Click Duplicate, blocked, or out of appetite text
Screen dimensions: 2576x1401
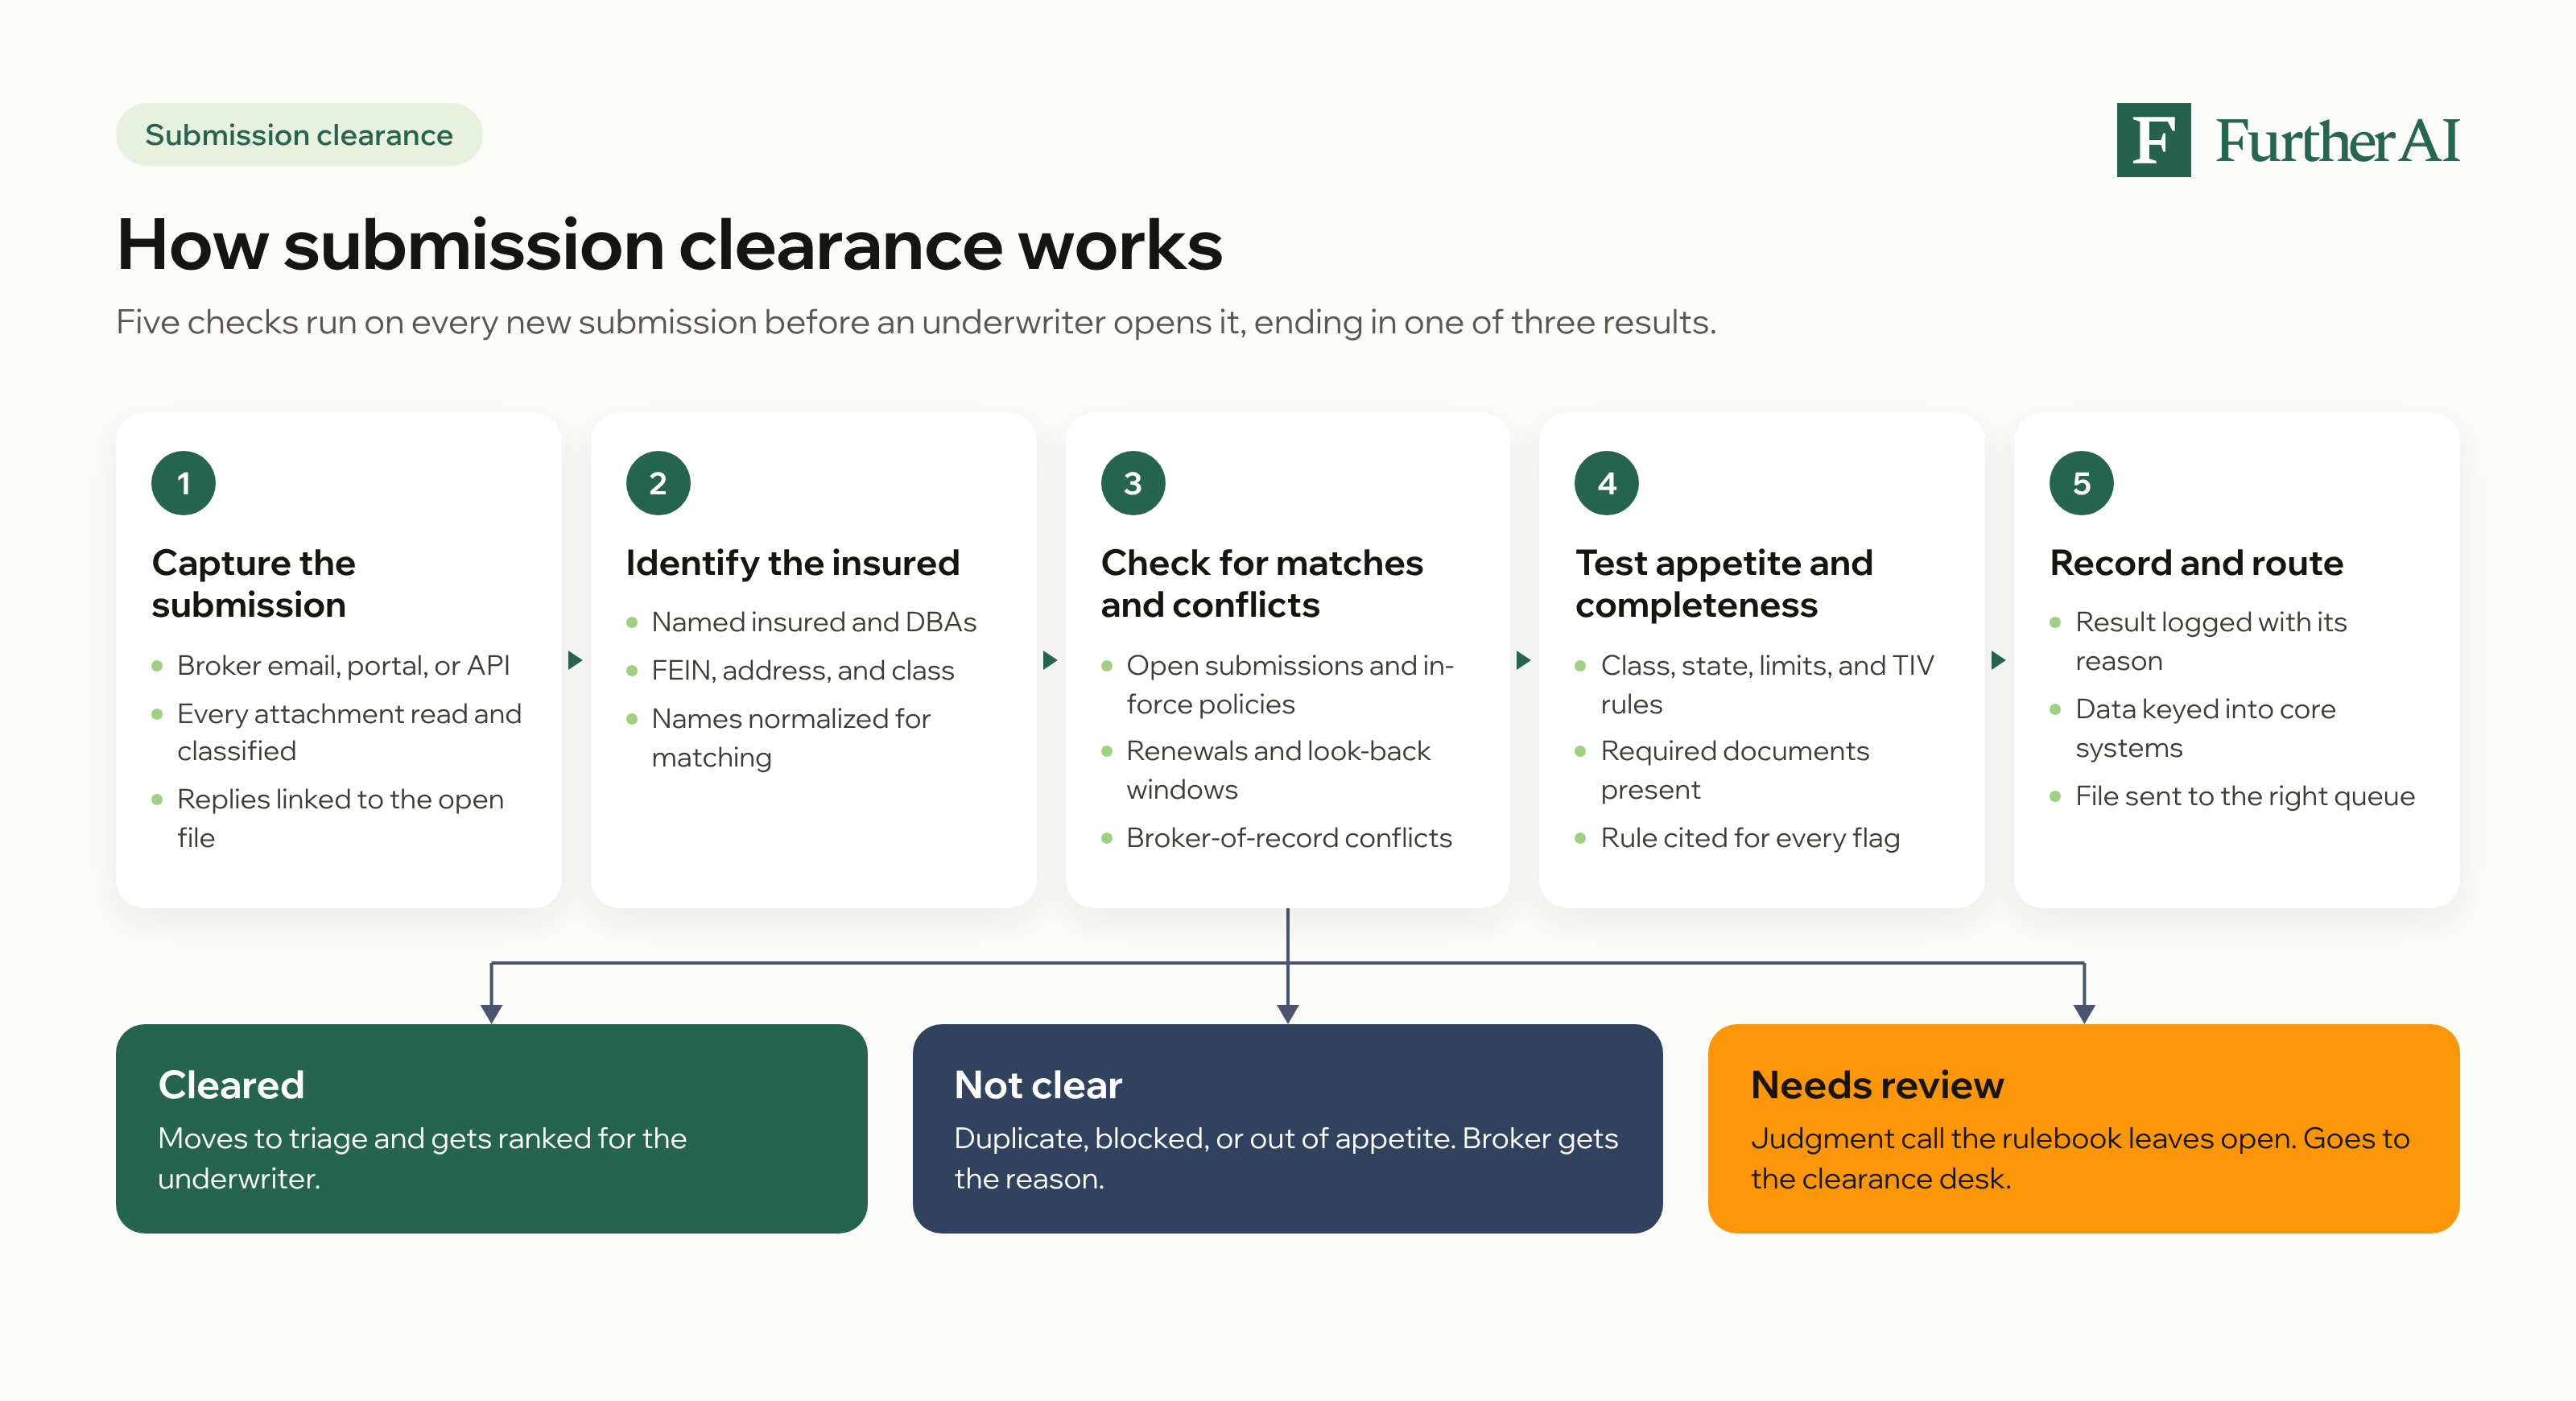click(x=1285, y=1158)
